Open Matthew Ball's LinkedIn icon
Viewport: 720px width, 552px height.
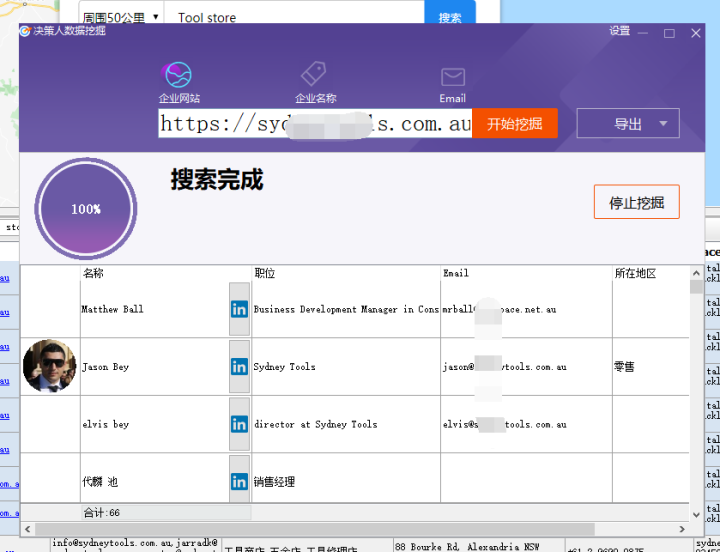(x=239, y=309)
